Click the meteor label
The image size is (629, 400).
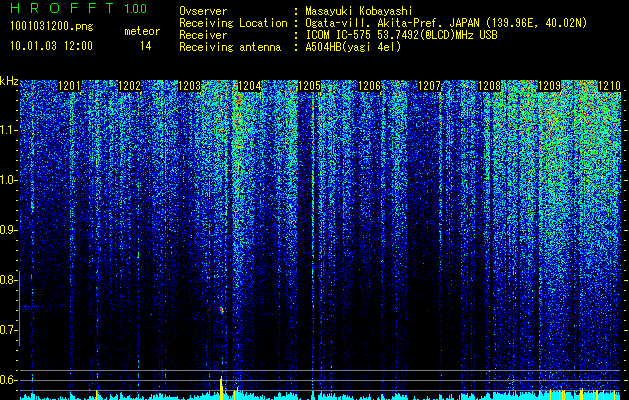(142, 31)
